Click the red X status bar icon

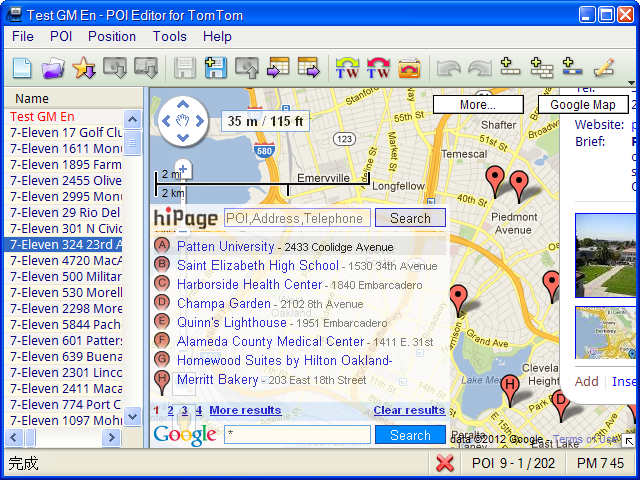444,464
